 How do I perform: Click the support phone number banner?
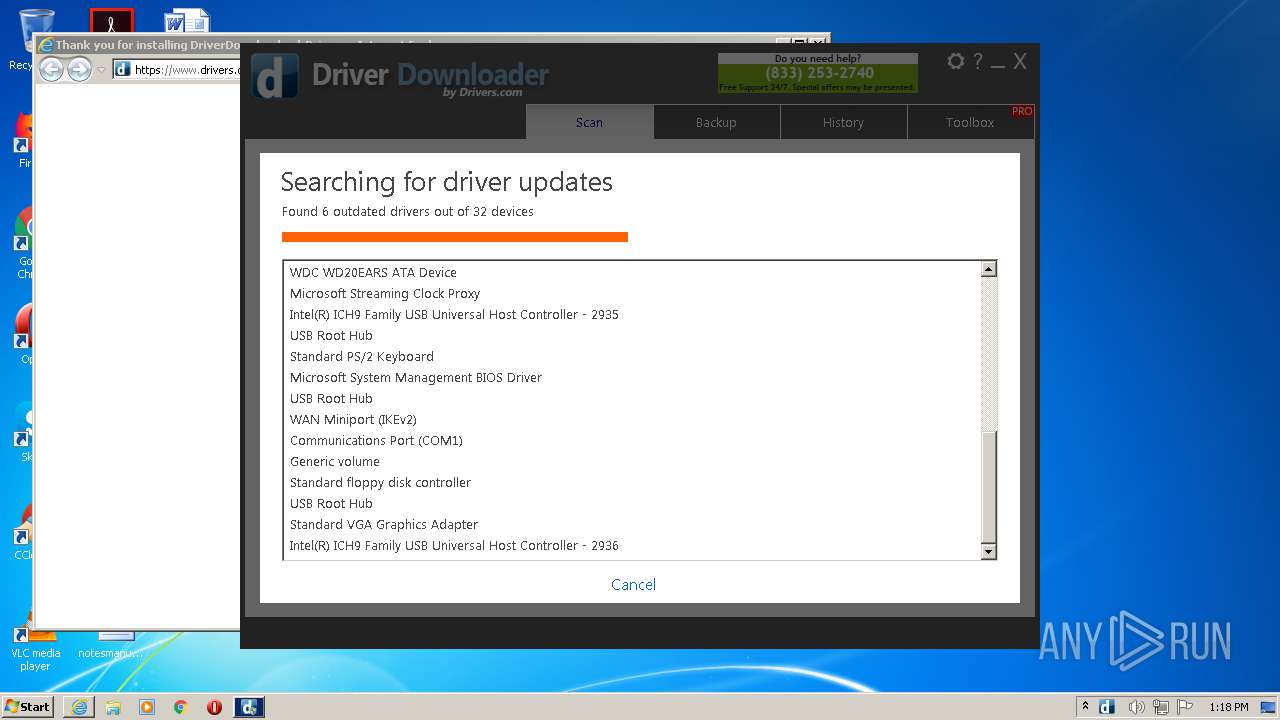pyautogui.click(x=818, y=73)
